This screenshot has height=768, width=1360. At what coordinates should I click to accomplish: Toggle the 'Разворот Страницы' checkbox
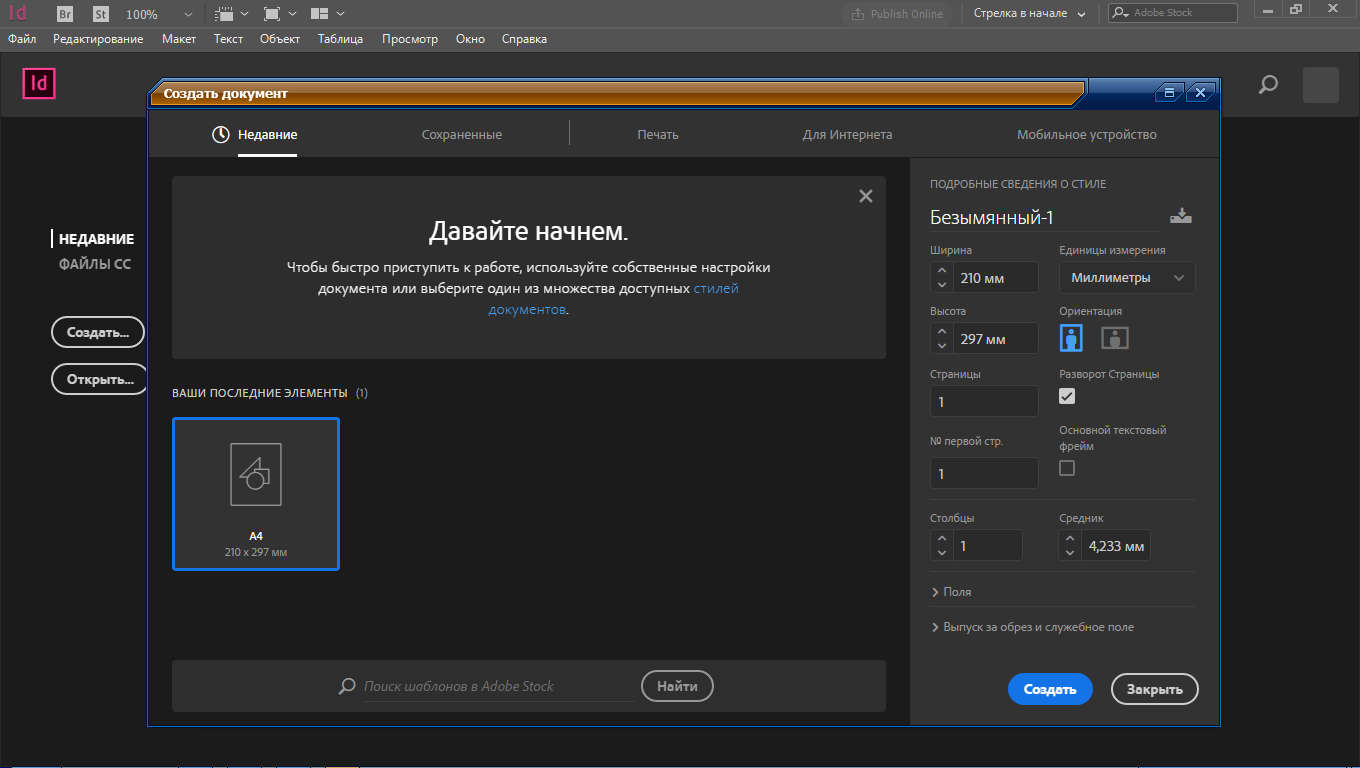point(1067,396)
